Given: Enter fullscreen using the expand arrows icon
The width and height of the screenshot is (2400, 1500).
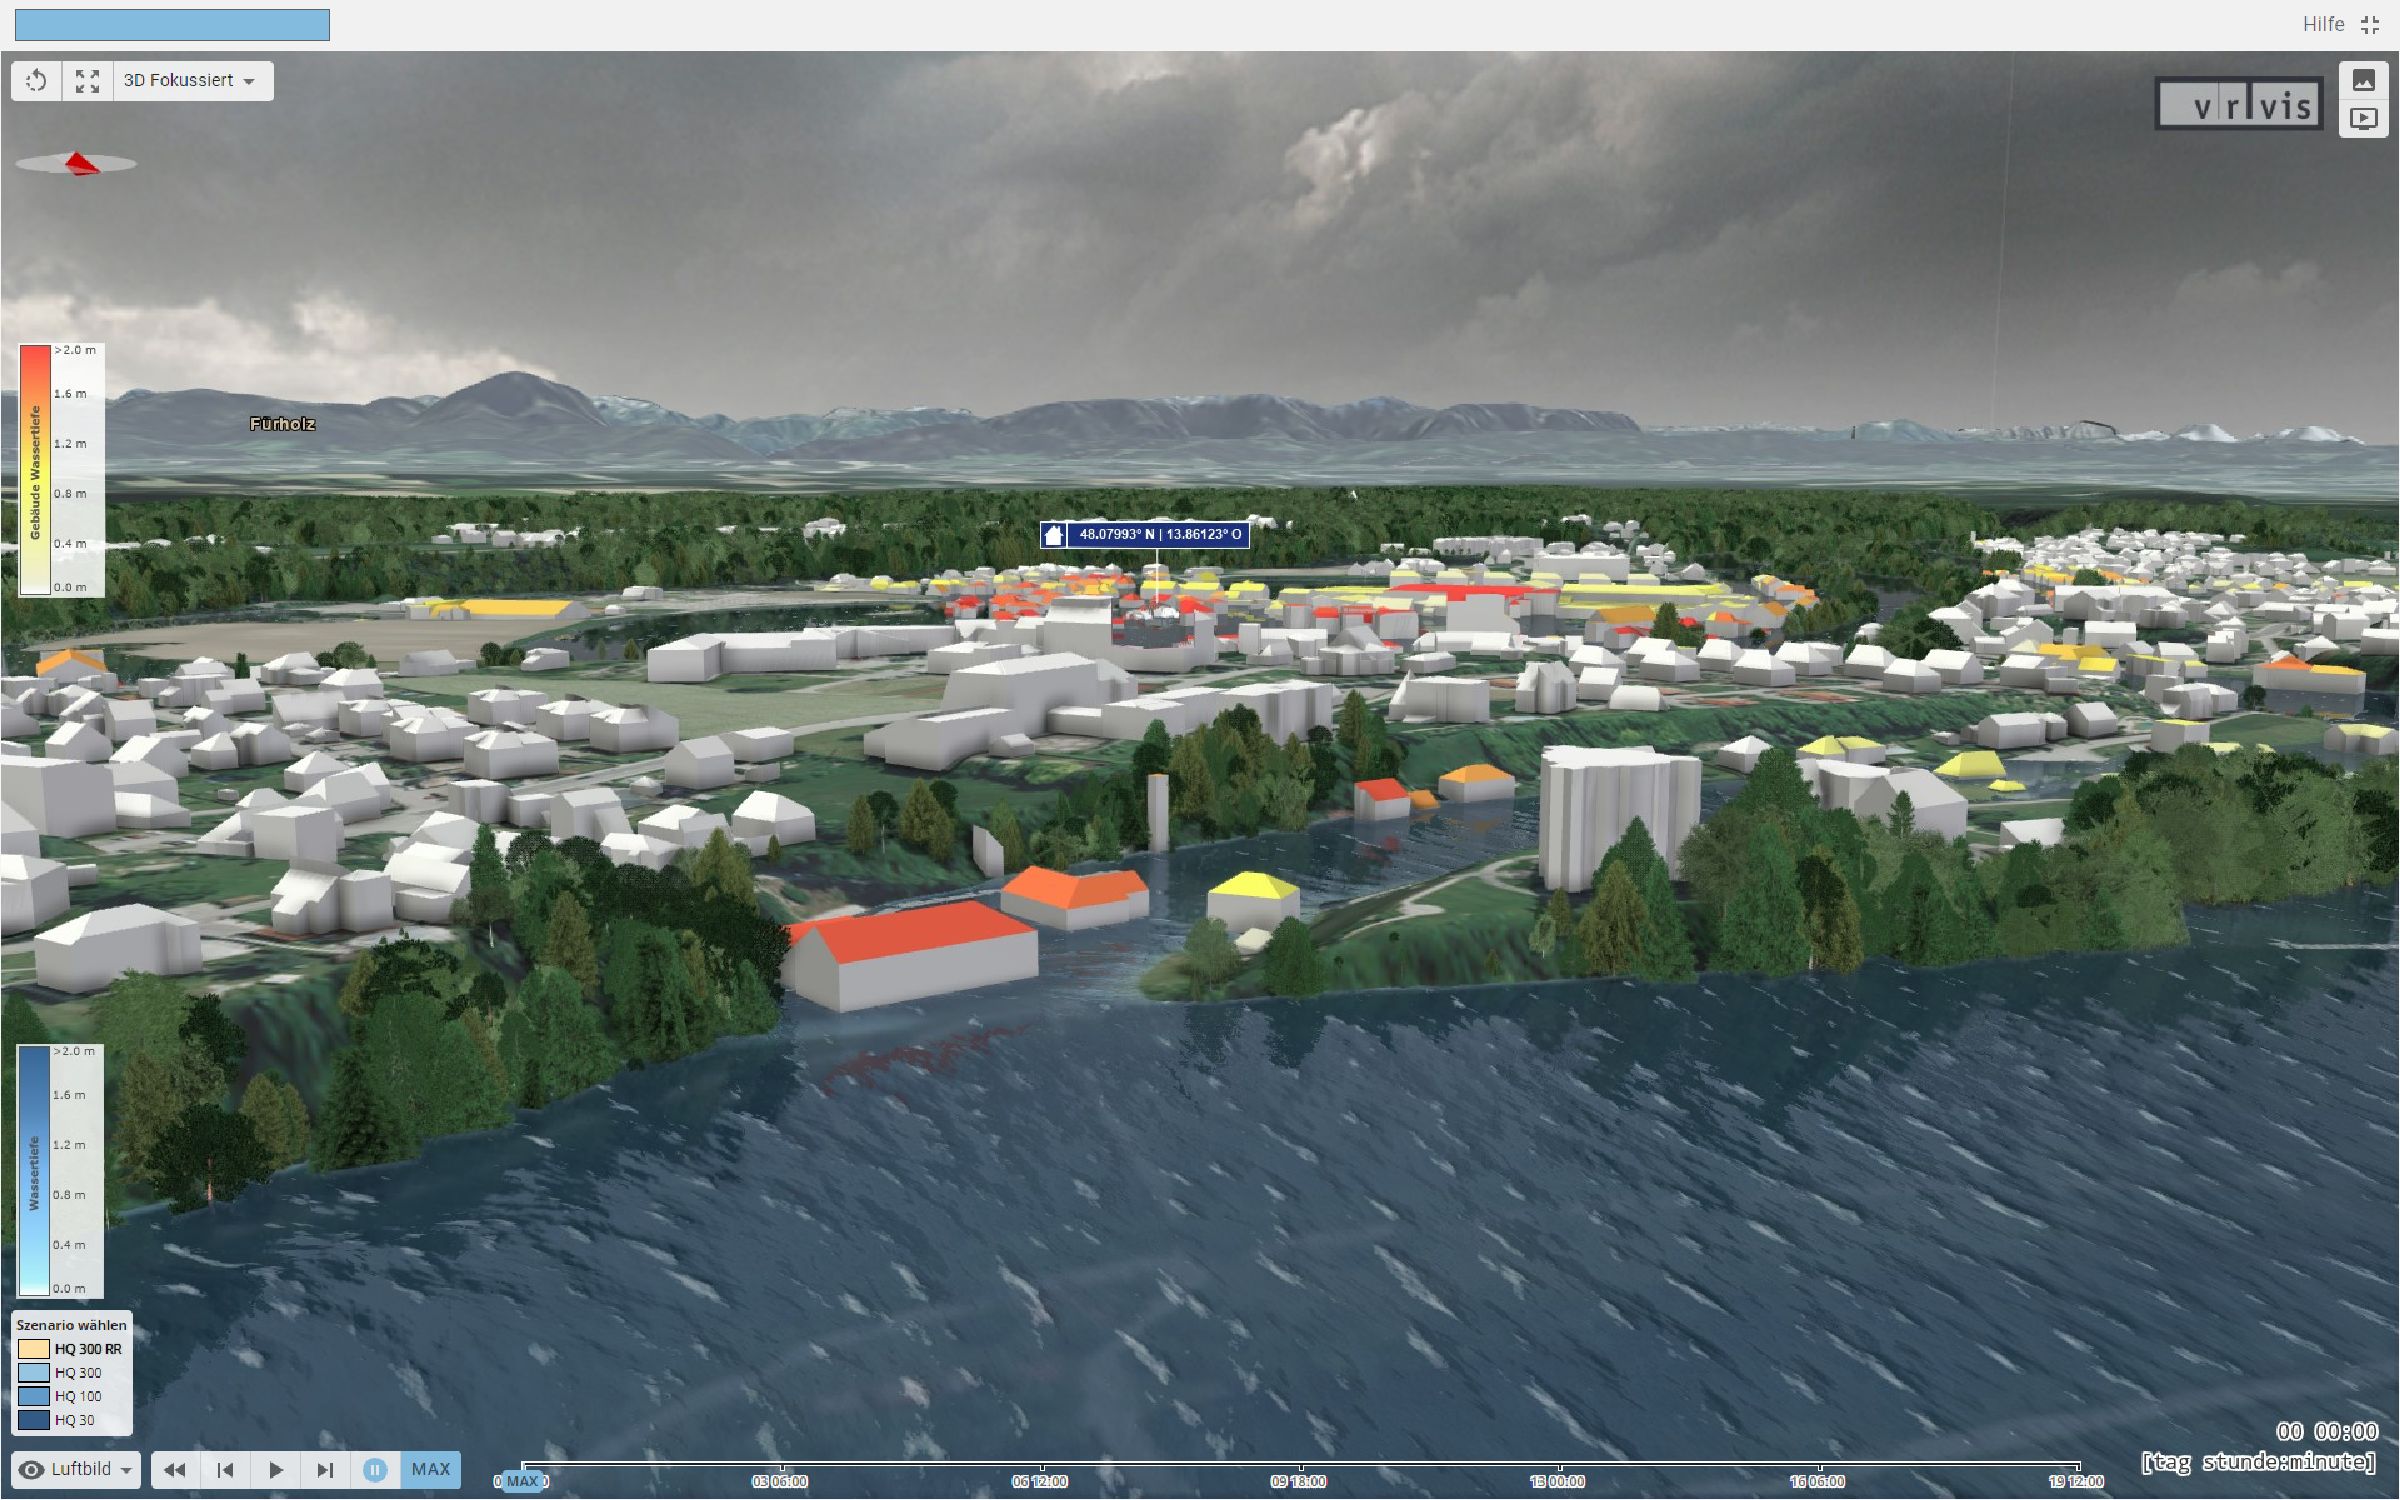Looking at the screenshot, I should pos(87,81).
